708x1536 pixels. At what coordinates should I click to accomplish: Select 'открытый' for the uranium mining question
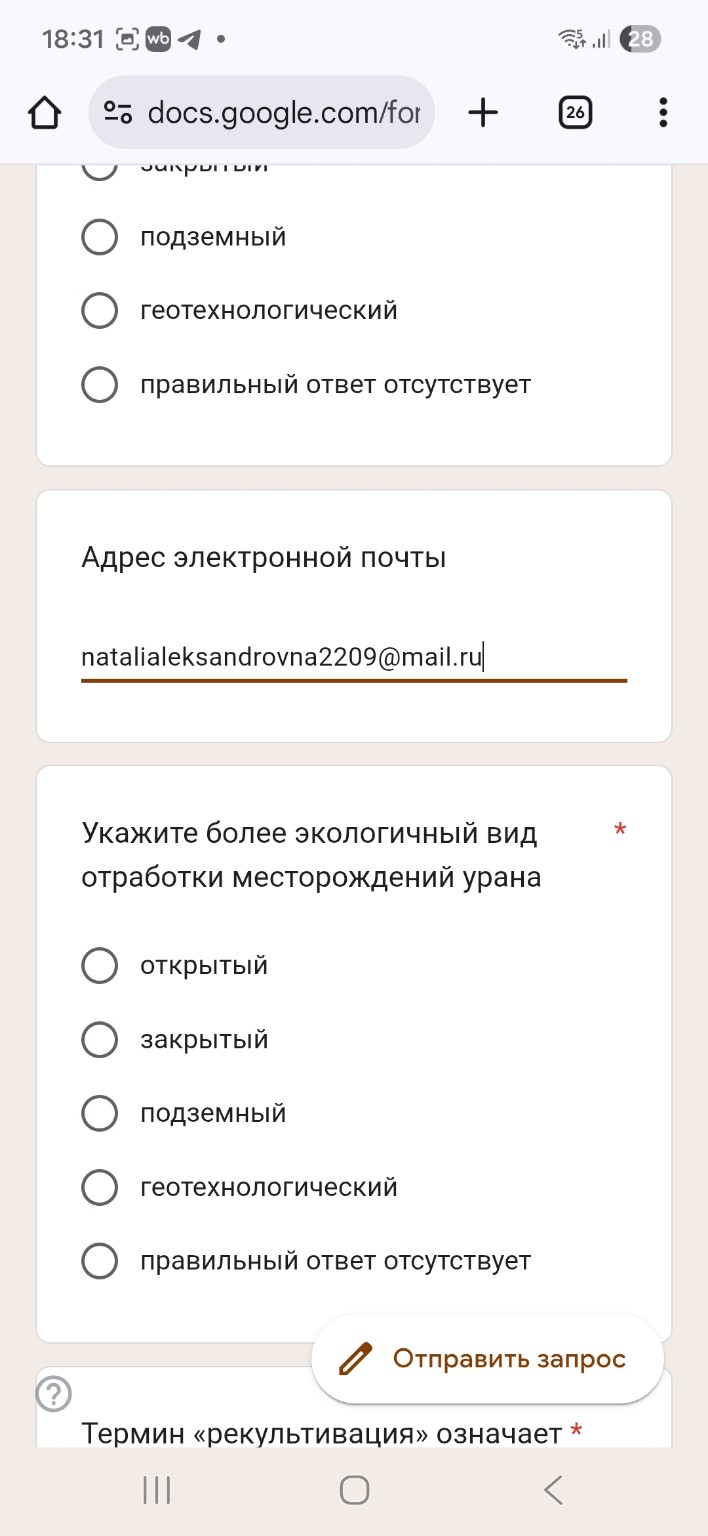99,965
